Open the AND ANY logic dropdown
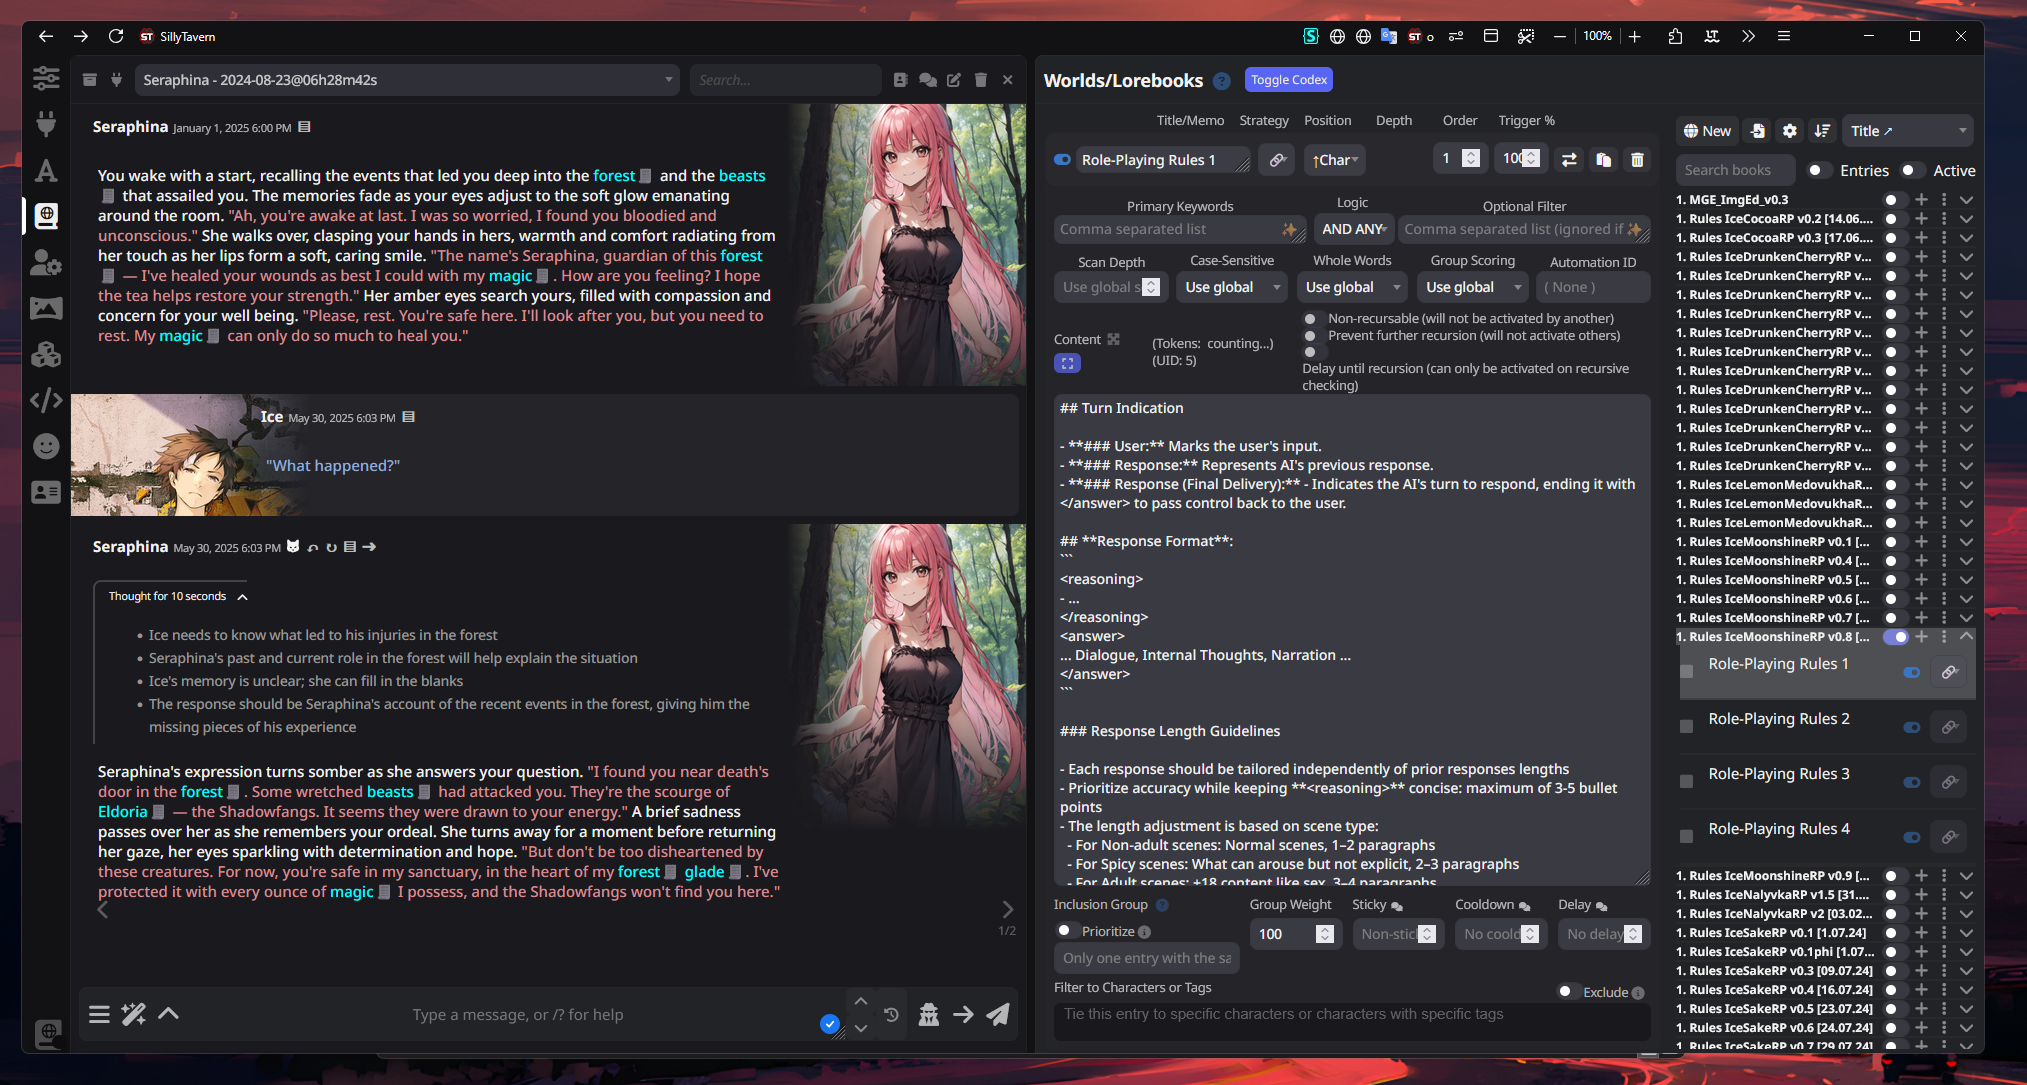 coord(1354,229)
